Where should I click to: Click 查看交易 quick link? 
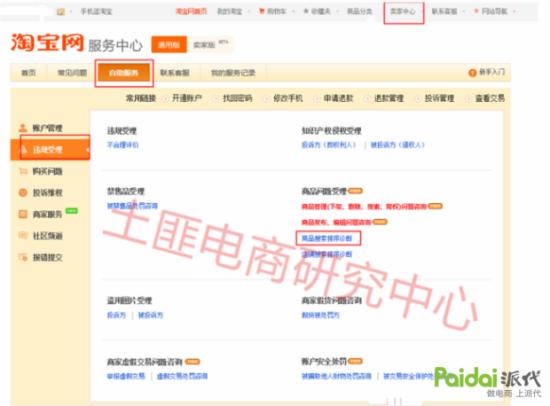[490, 98]
